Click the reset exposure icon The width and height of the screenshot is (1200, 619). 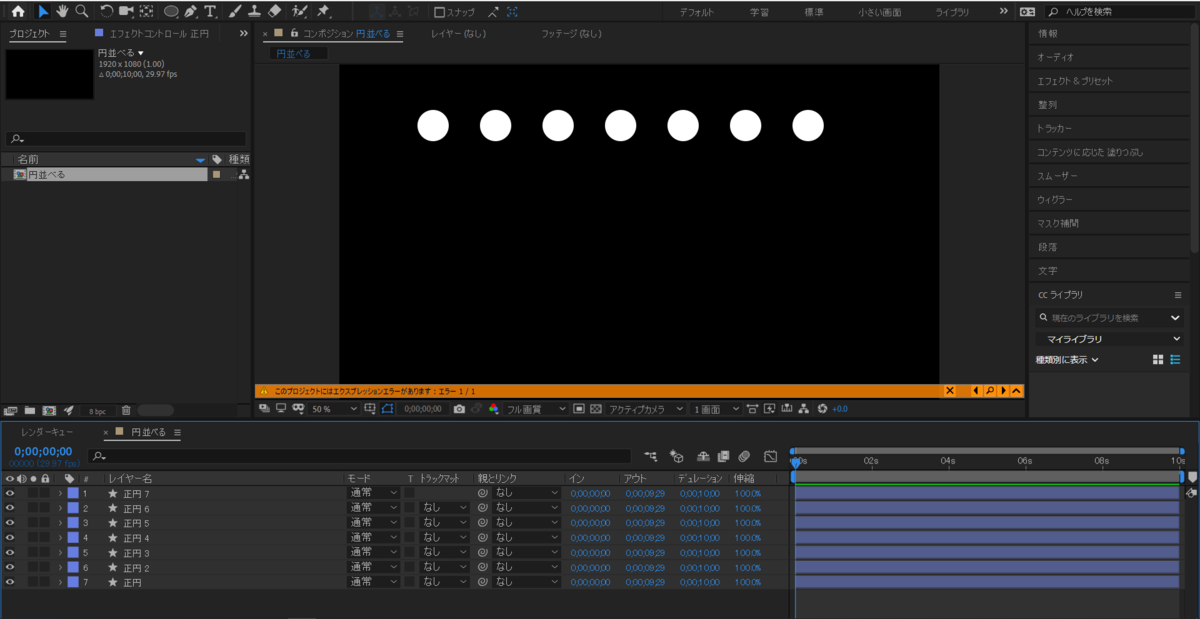tap(823, 409)
